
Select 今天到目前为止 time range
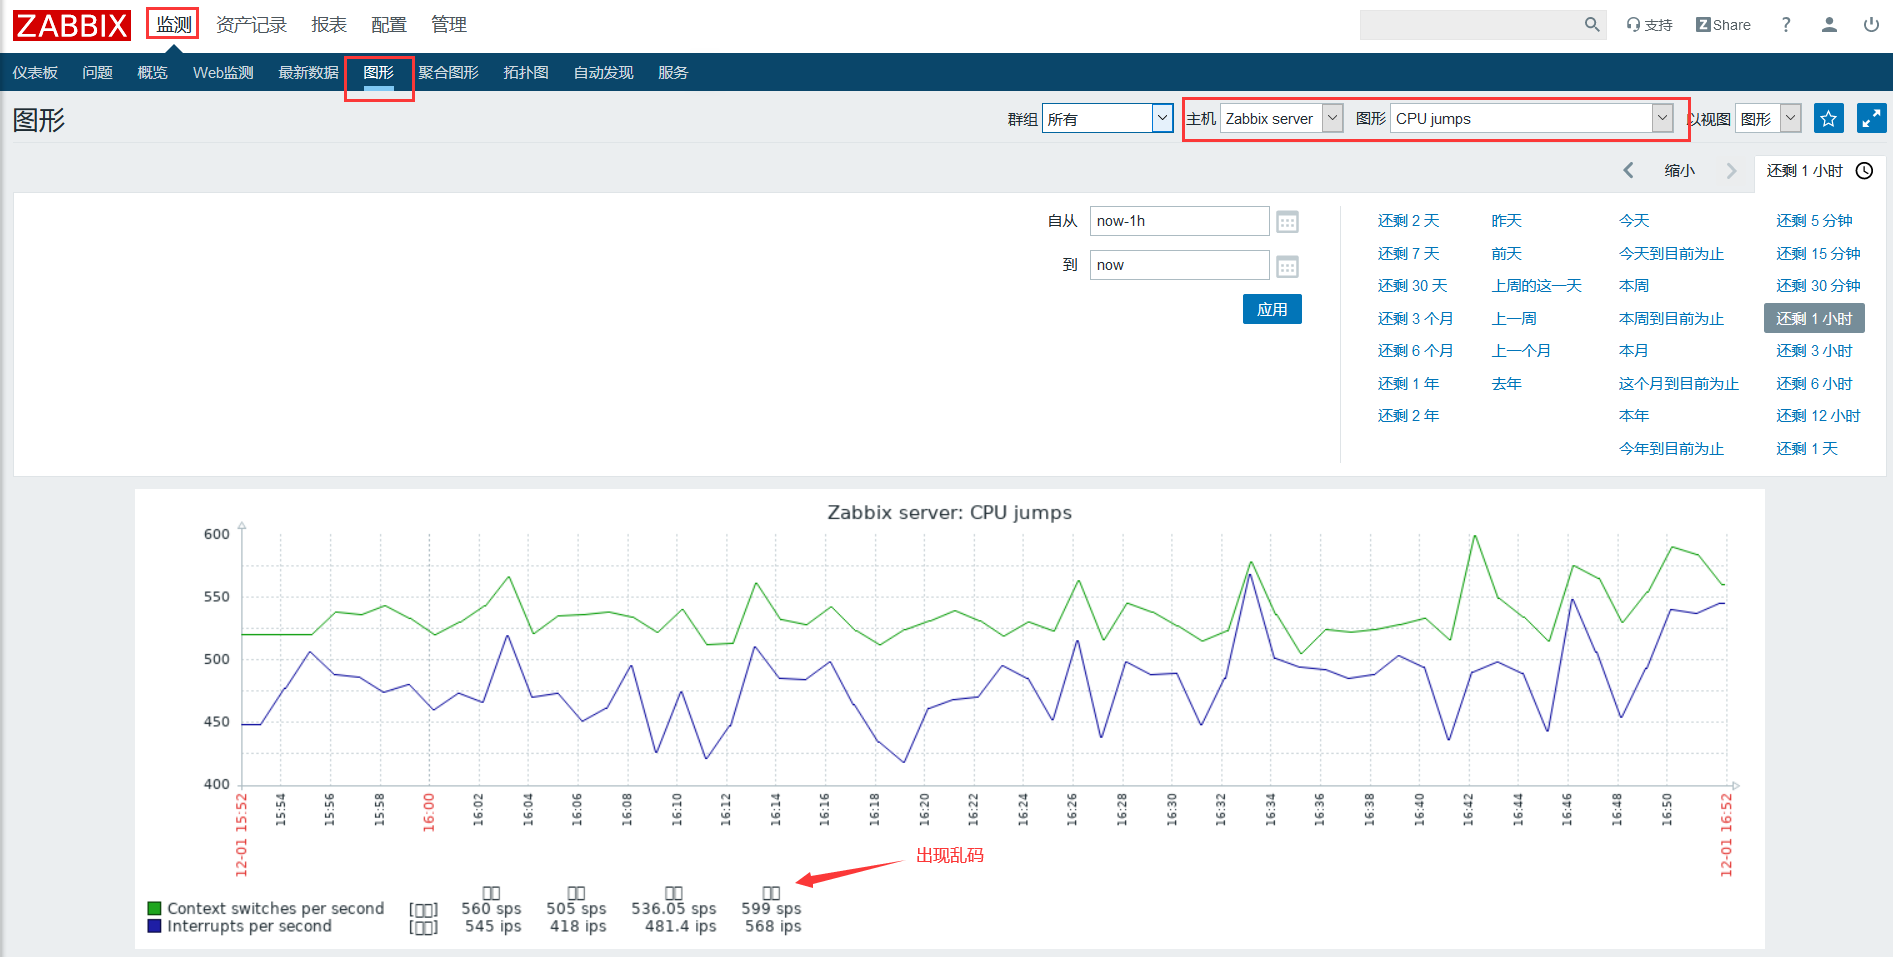(x=1671, y=254)
